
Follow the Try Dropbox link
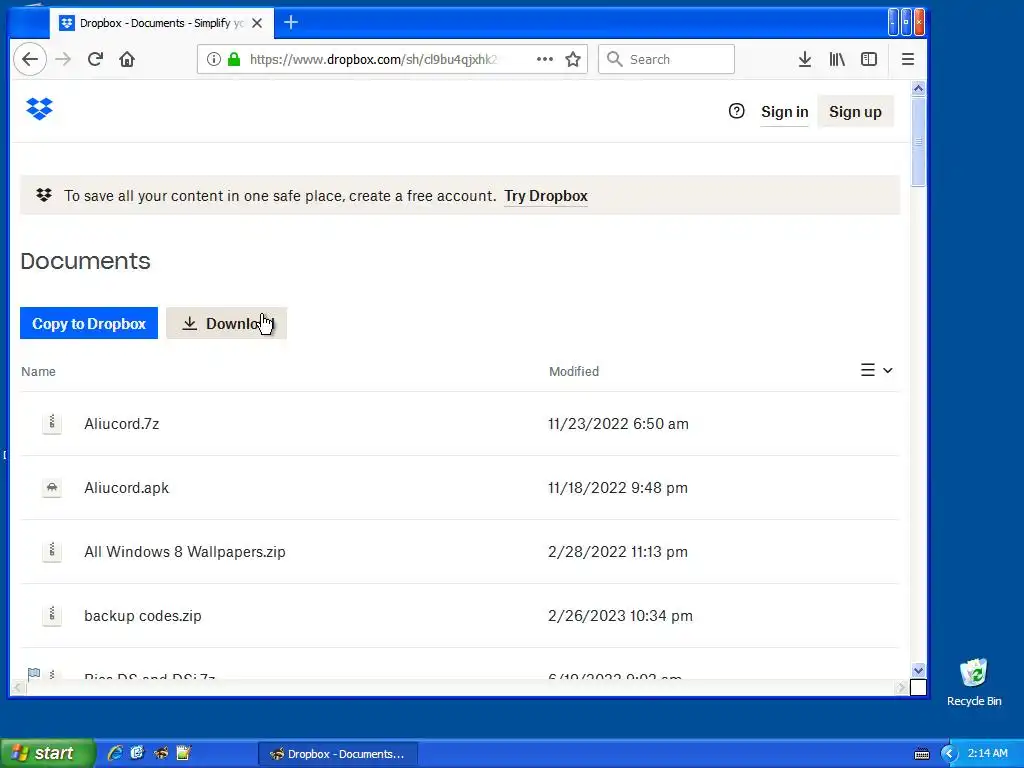click(x=546, y=196)
